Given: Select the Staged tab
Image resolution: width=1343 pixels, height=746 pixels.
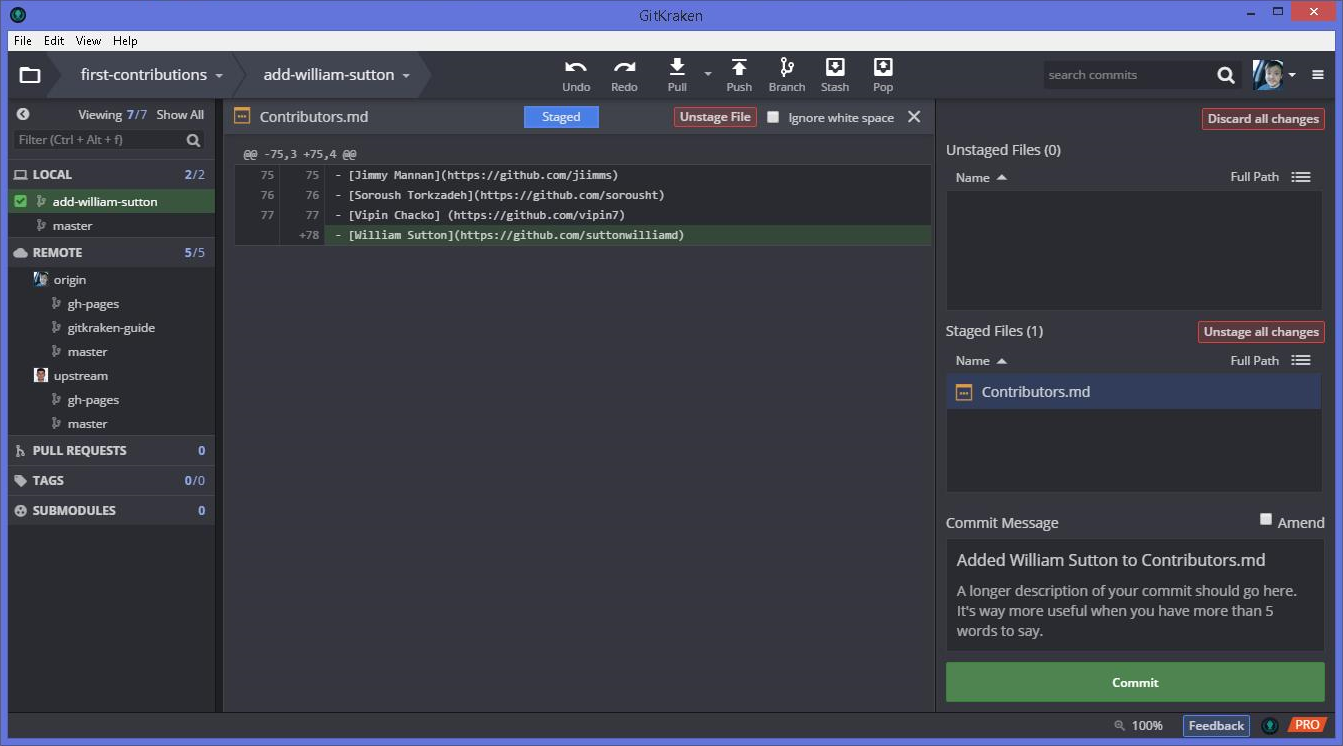Looking at the screenshot, I should coord(561,117).
